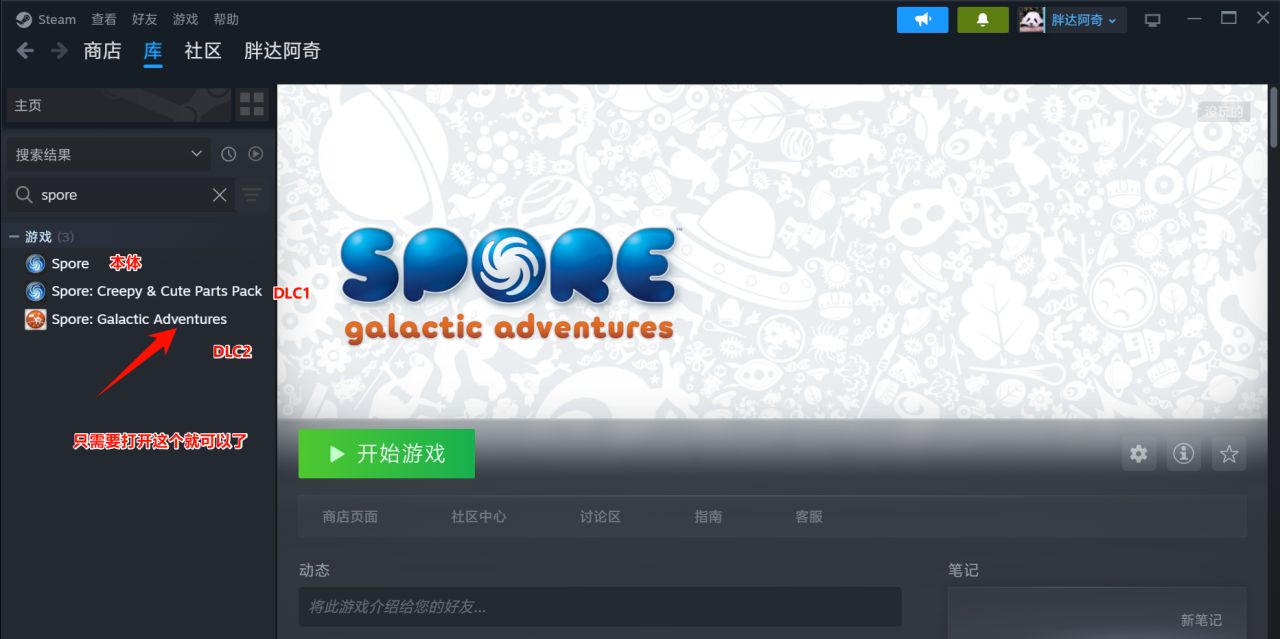Viewport: 1280px width, 639px height.
Task: Switch library to grid view icon
Action: [x=252, y=105]
